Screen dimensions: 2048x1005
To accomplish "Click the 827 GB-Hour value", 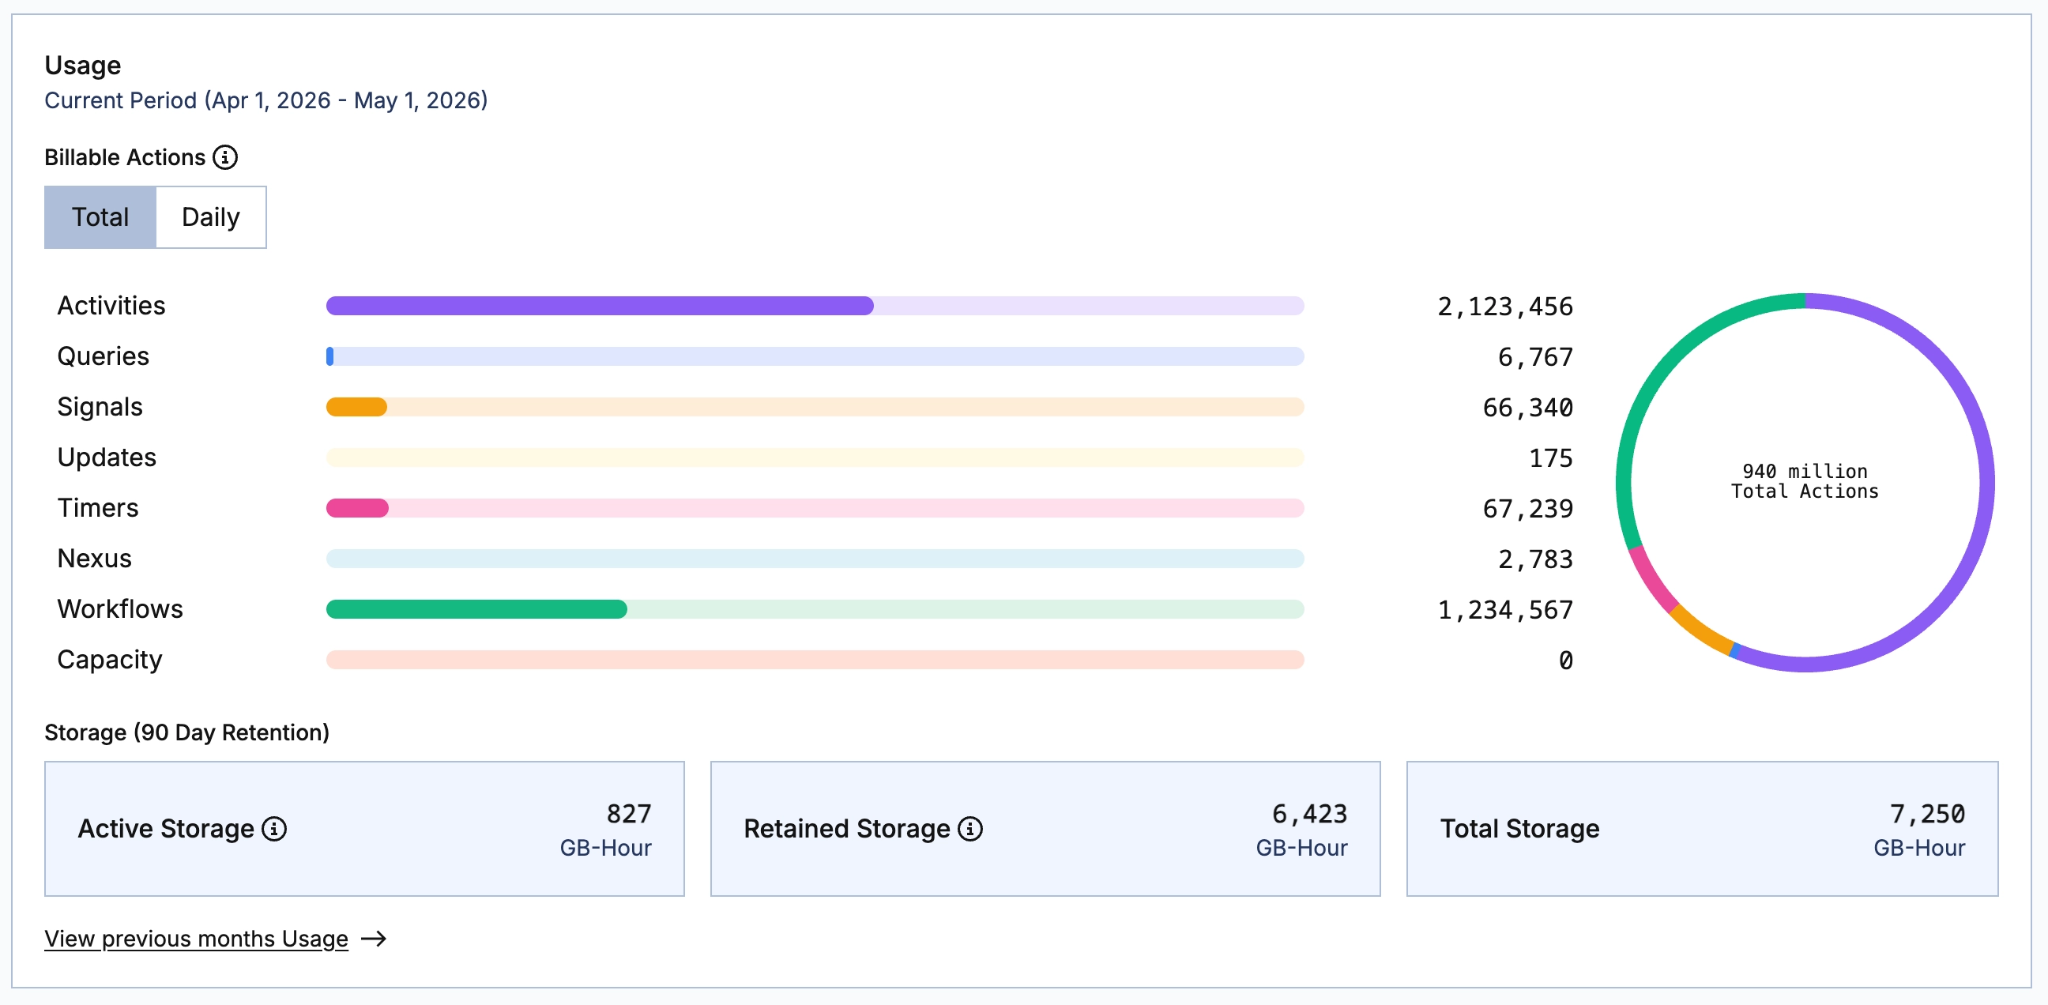I will click(x=606, y=830).
